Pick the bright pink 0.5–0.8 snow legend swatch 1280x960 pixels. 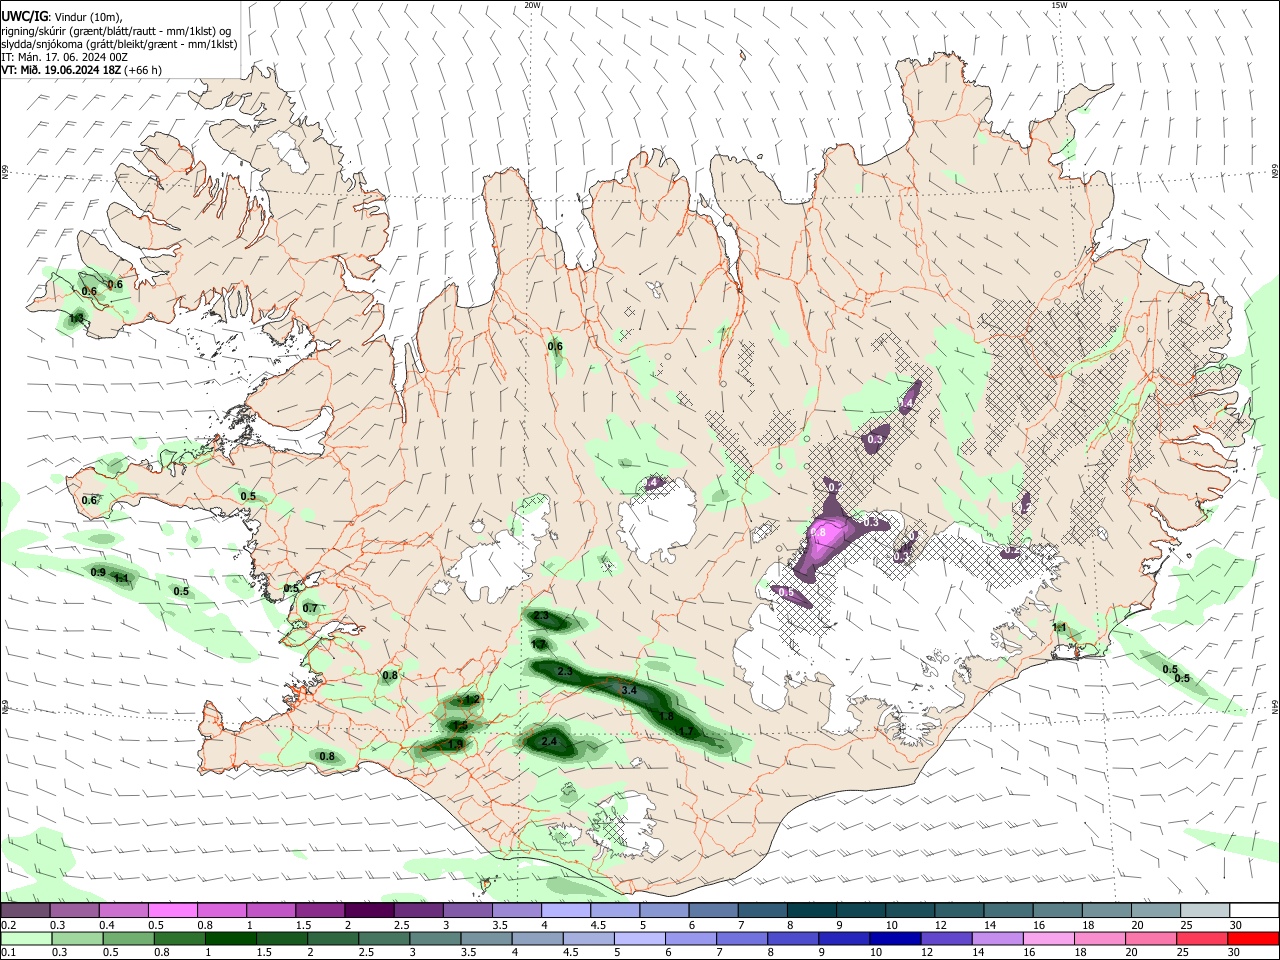[x=172, y=911]
